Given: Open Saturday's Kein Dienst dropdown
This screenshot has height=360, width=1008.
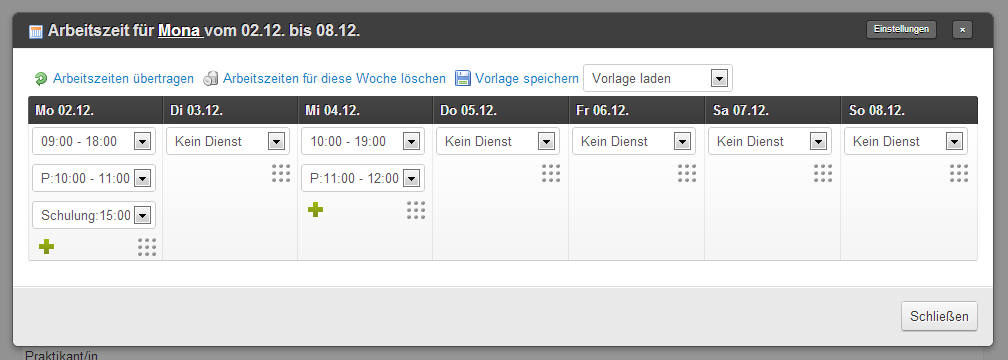Looking at the screenshot, I should (770, 141).
